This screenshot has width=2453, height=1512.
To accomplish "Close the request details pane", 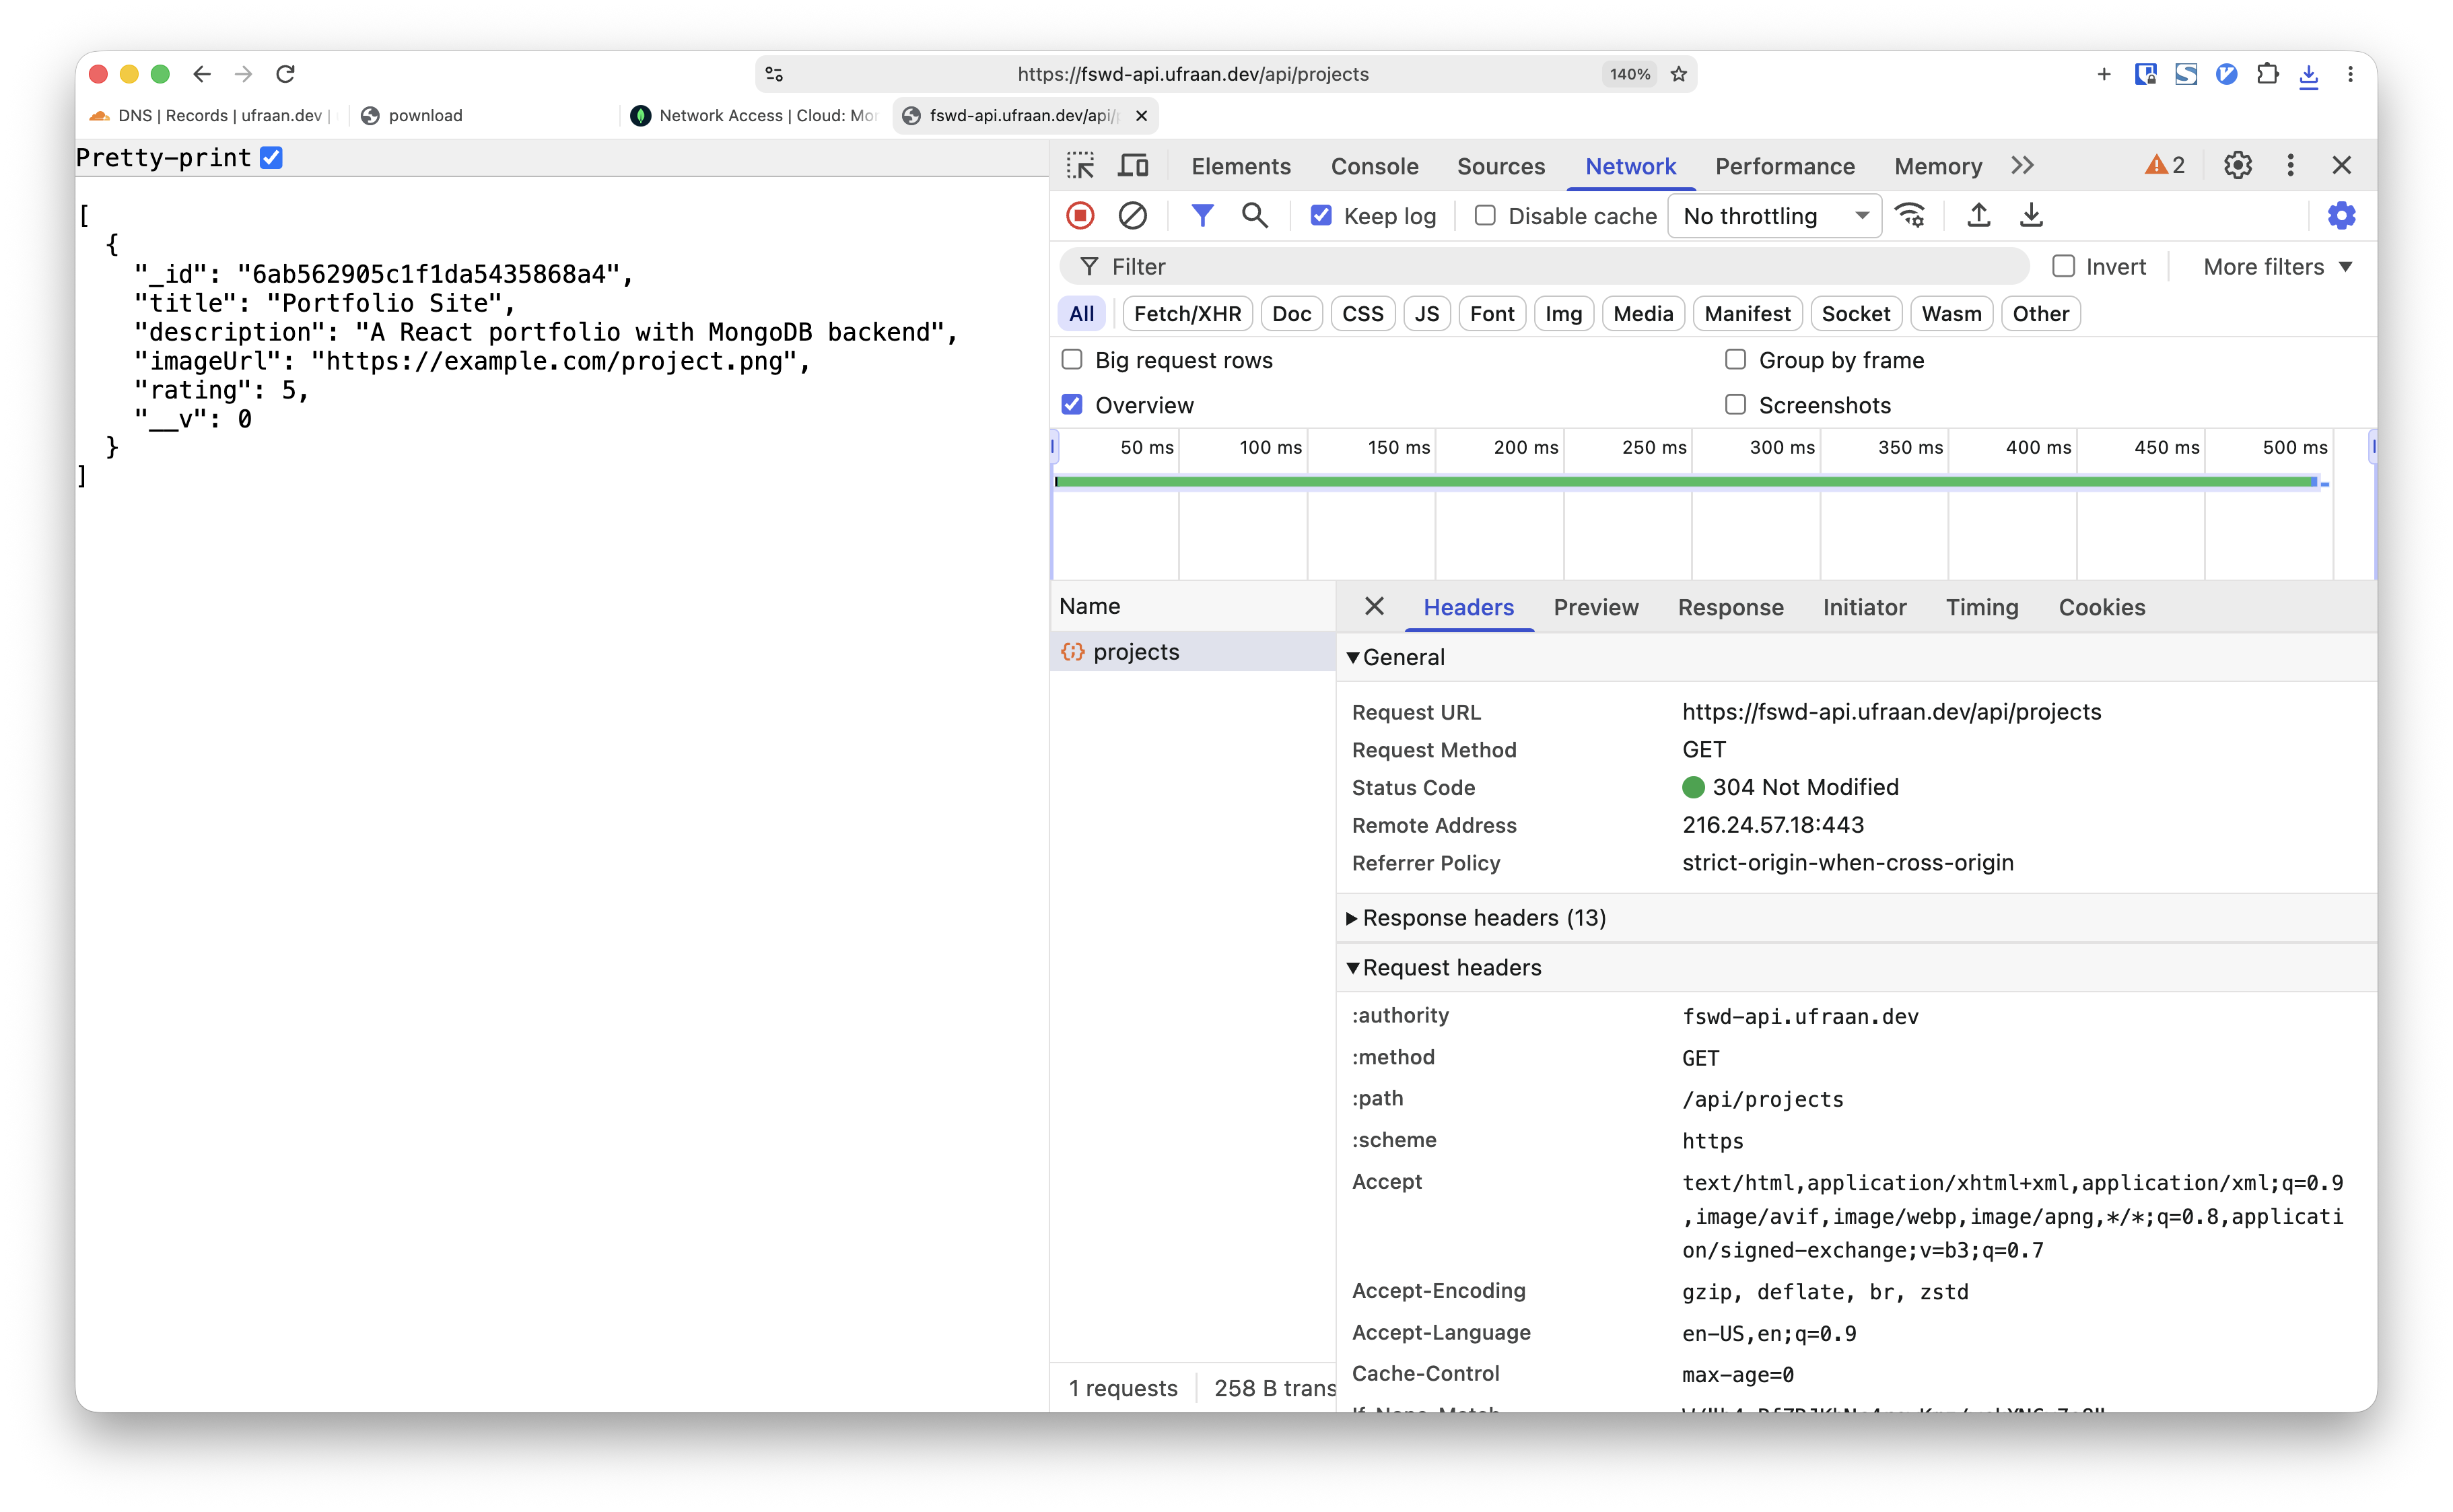I will pos(1374,606).
